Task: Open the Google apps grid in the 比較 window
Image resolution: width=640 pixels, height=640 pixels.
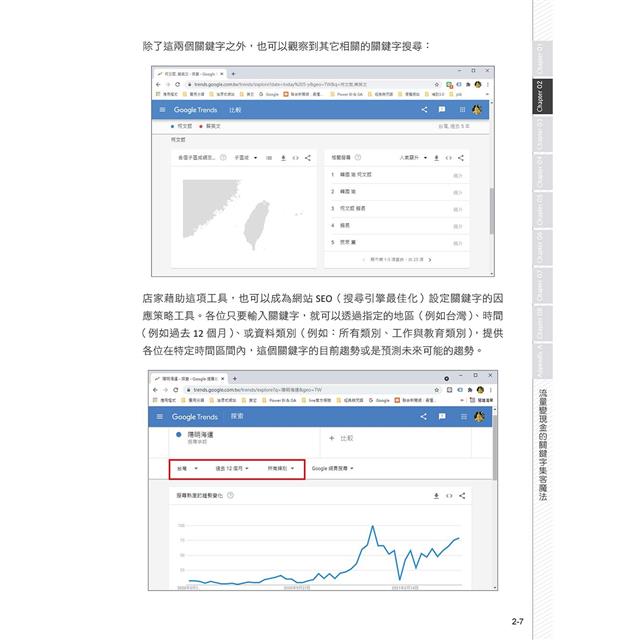Action: coord(462,109)
